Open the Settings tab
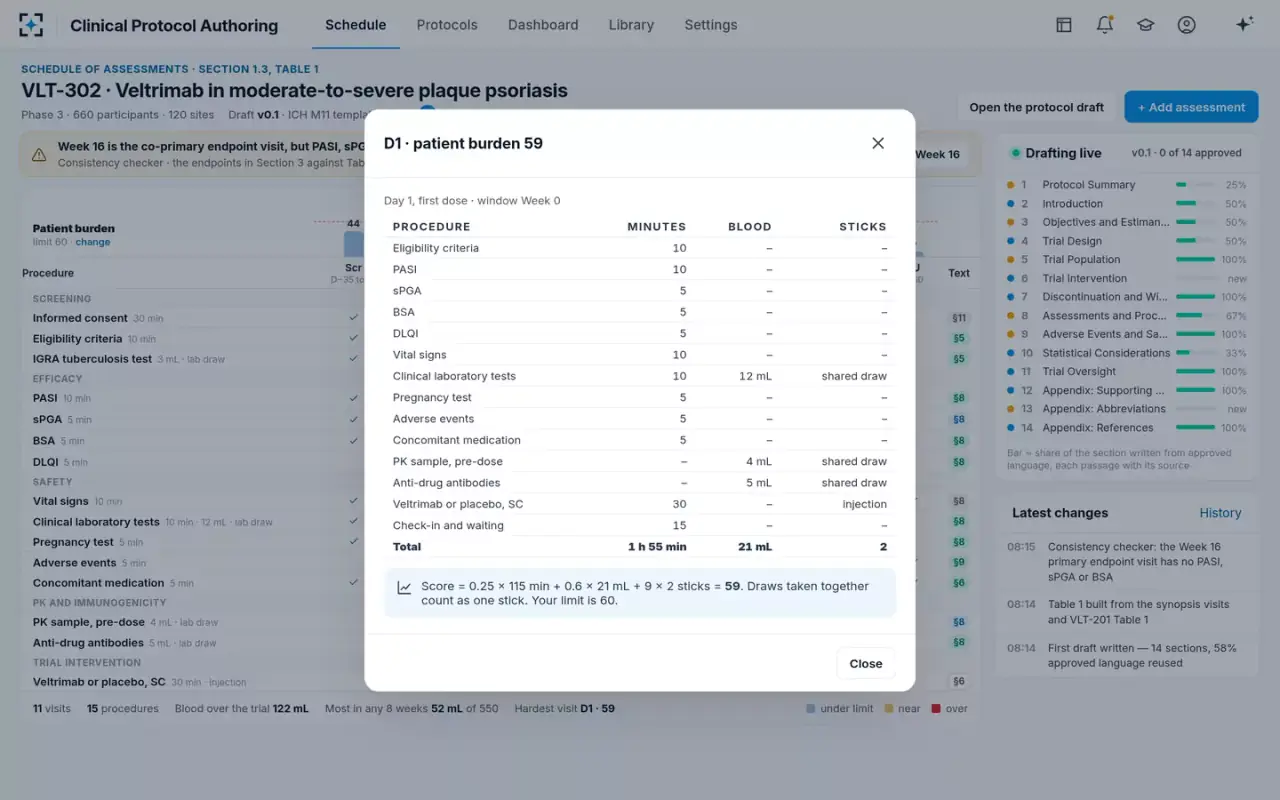Image resolution: width=1280 pixels, height=800 pixels. point(711,25)
